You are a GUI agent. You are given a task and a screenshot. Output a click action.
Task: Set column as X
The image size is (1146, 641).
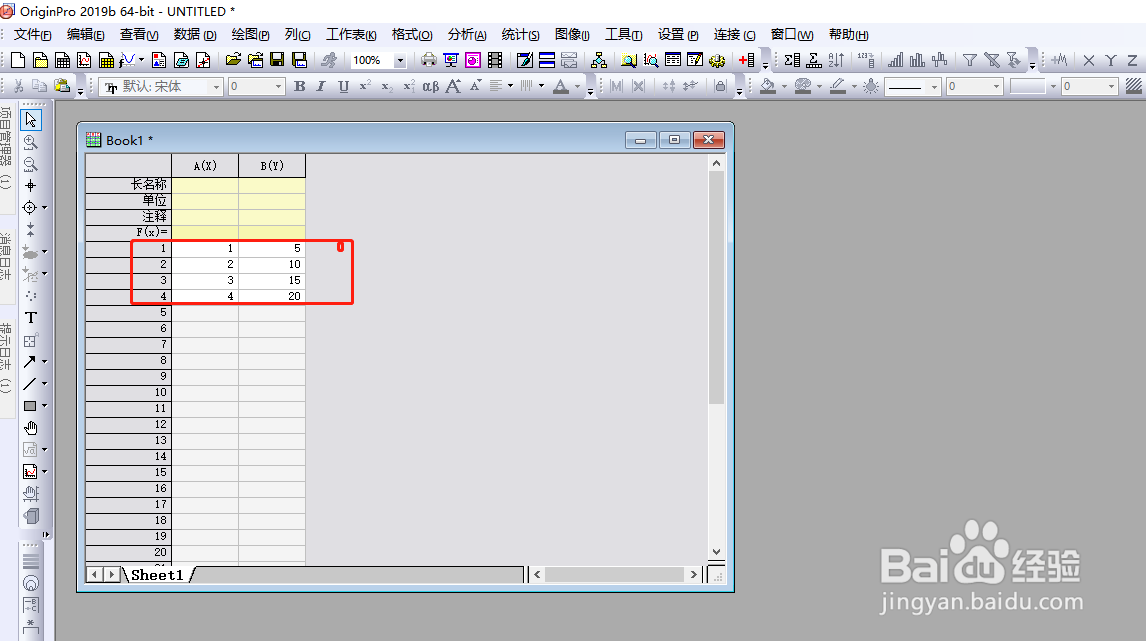coord(1089,61)
